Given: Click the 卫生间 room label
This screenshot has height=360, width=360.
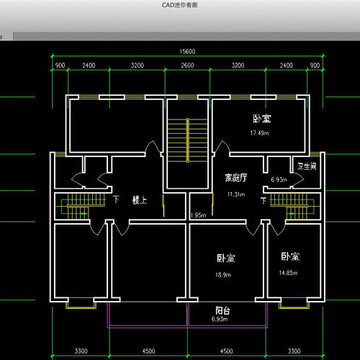Looking at the screenshot, I should [307, 167].
